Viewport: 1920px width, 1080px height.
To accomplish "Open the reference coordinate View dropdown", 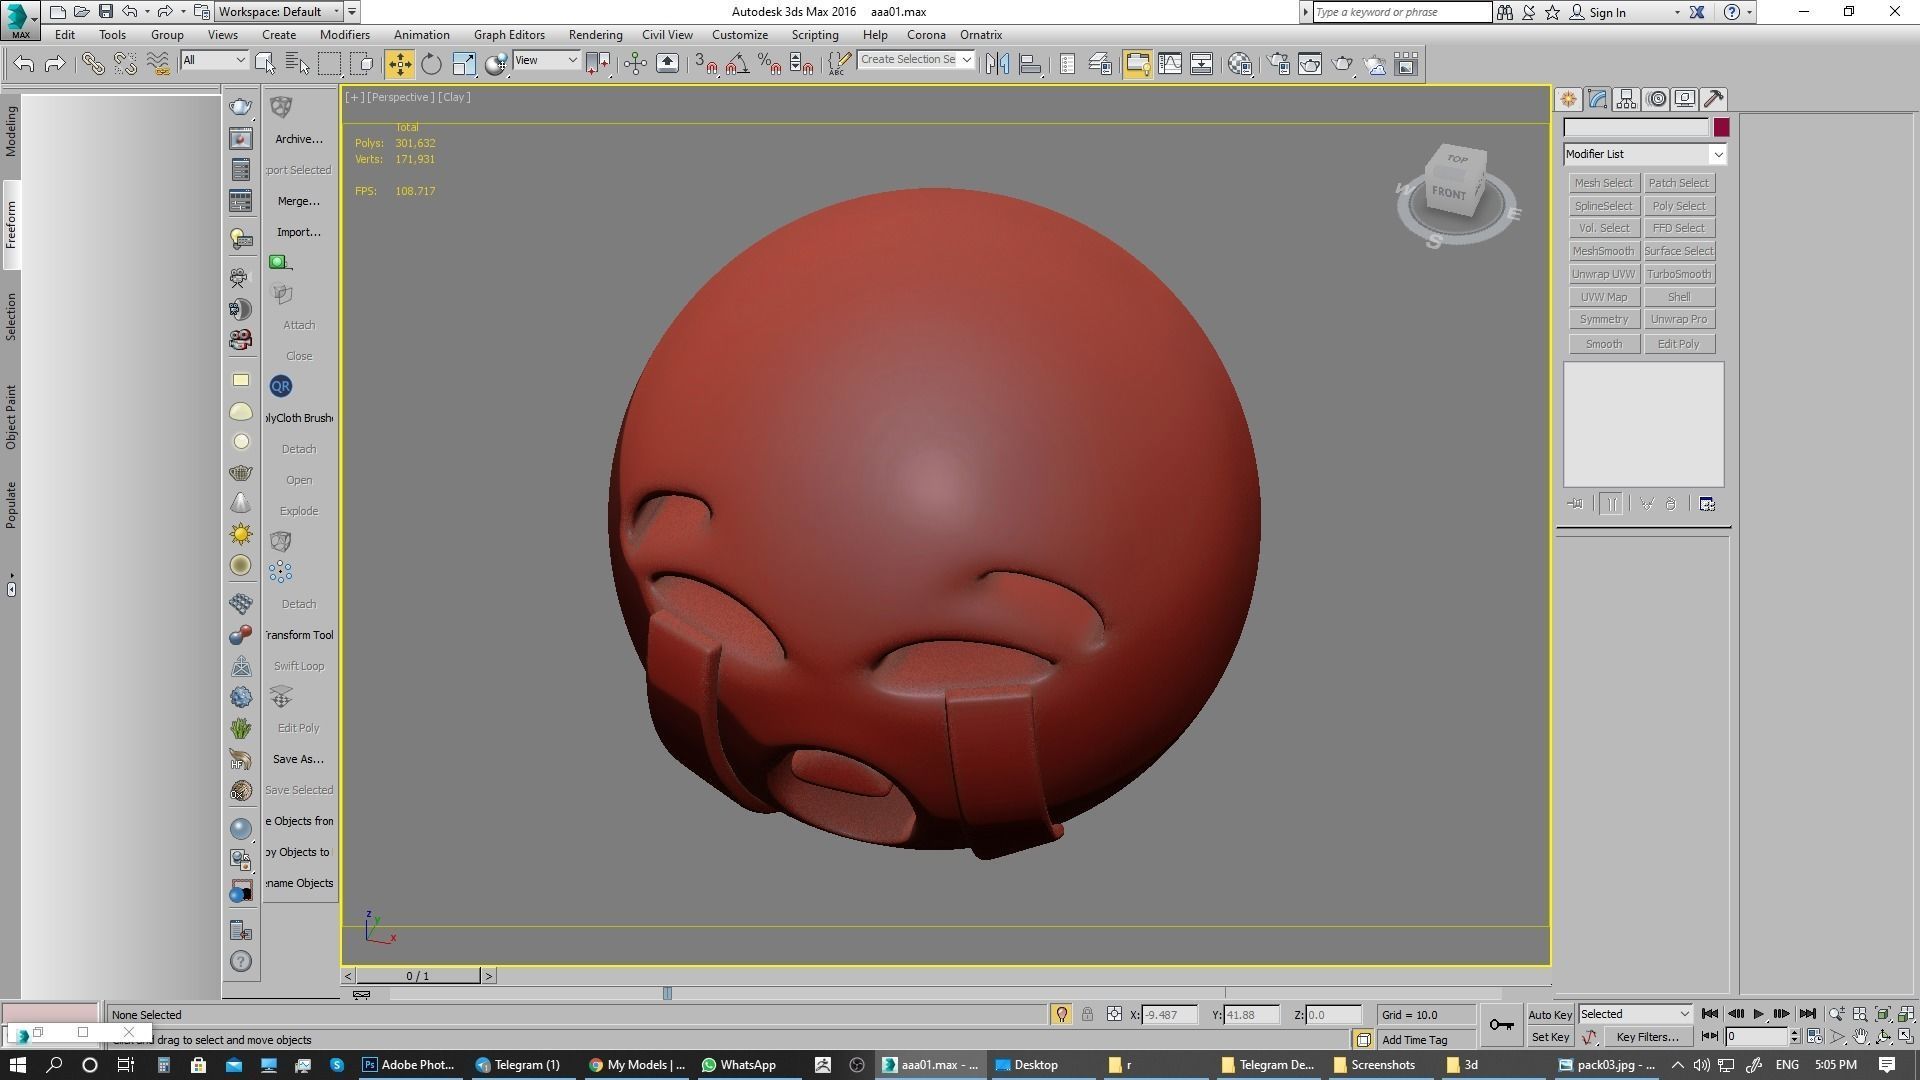I will click(x=546, y=60).
